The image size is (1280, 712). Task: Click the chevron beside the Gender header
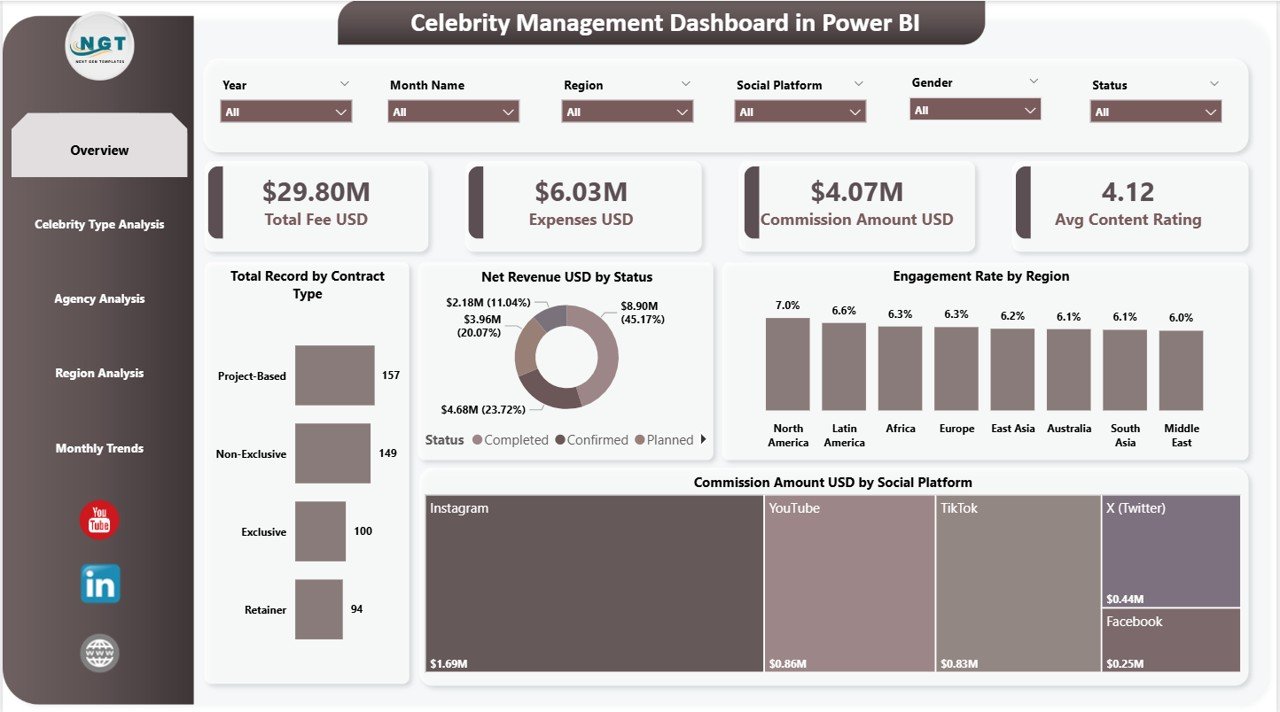tap(1032, 82)
